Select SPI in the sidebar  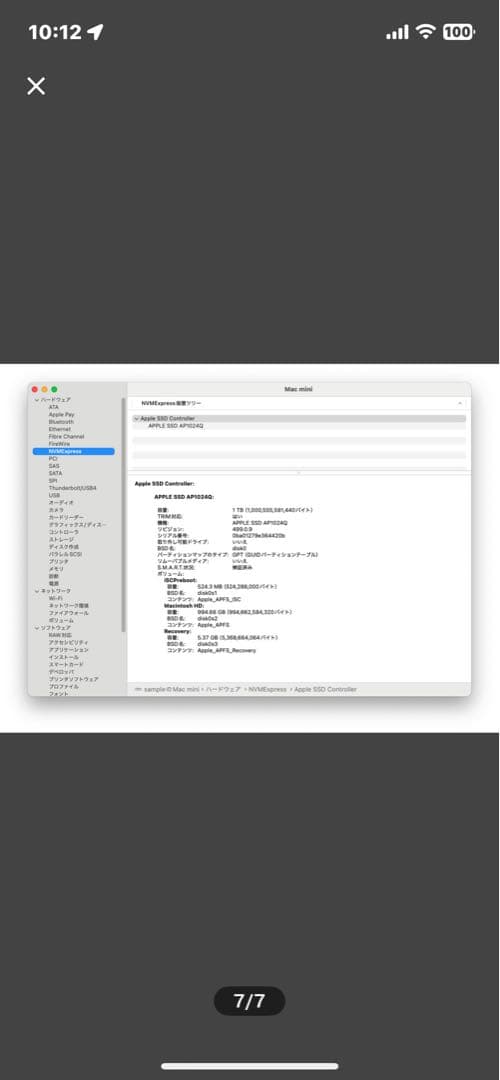click(53, 481)
